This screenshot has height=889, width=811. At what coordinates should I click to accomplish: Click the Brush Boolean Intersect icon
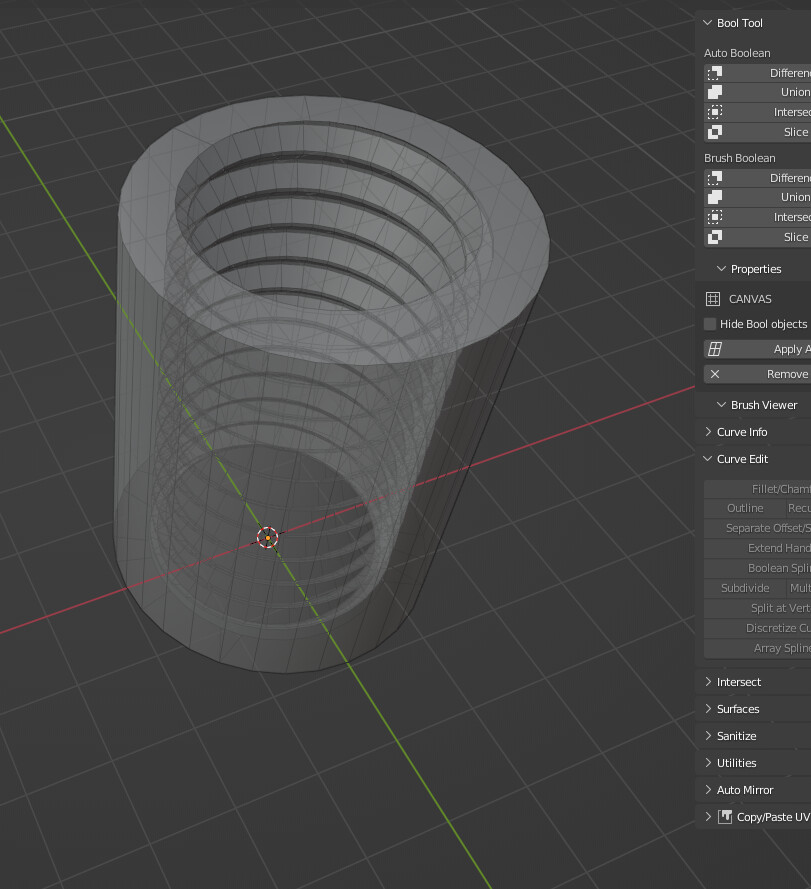point(713,217)
